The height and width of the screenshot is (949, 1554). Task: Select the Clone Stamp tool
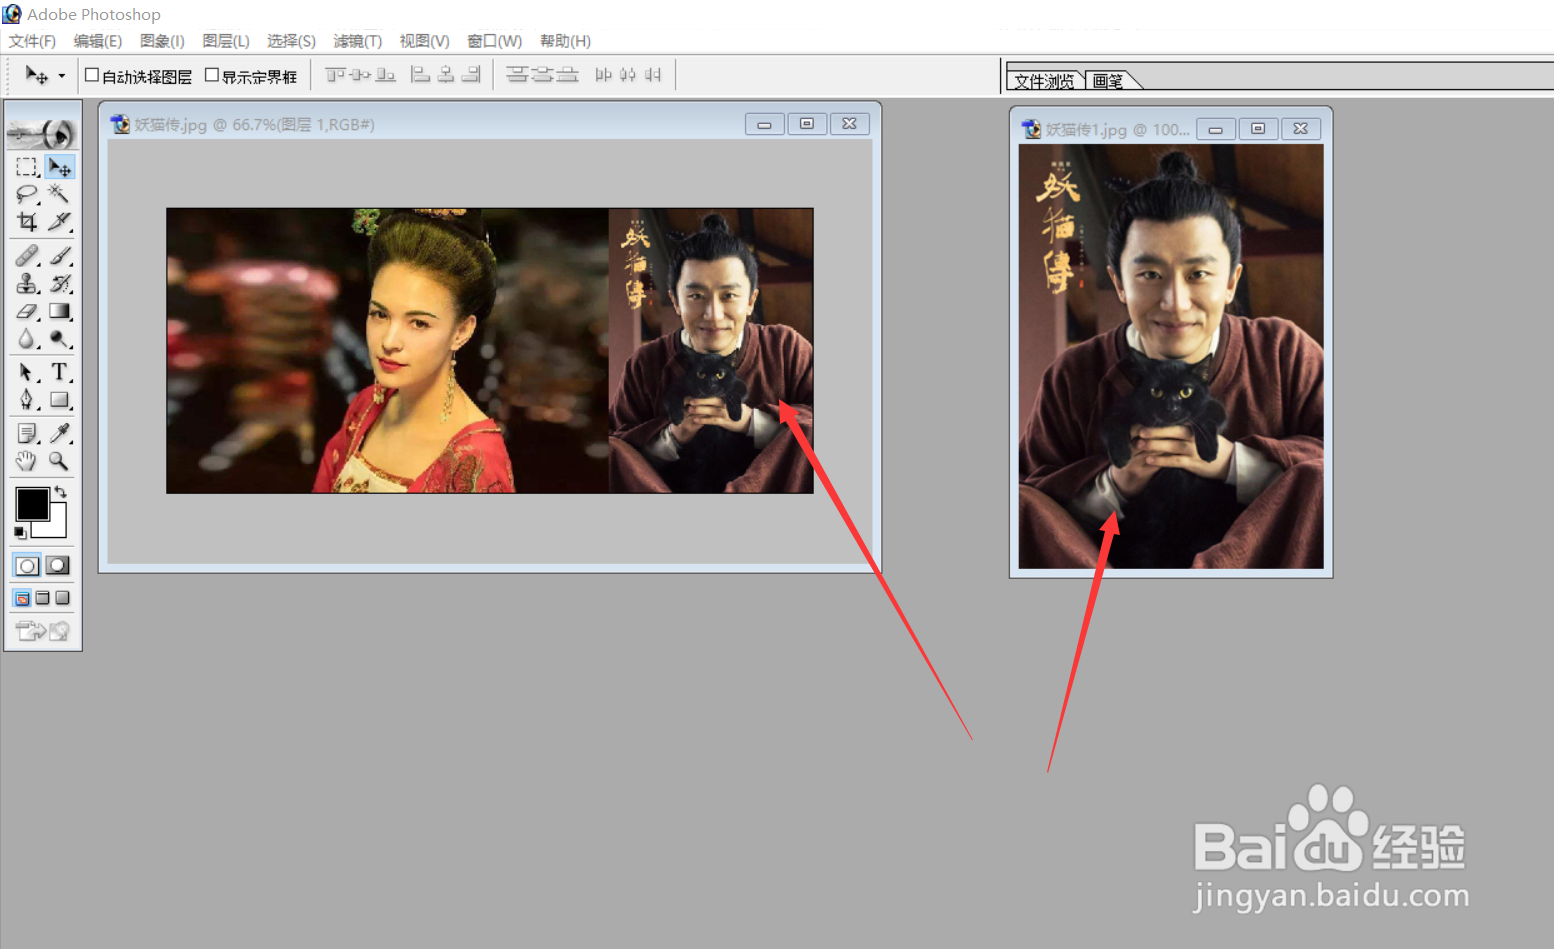click(27, 284)
